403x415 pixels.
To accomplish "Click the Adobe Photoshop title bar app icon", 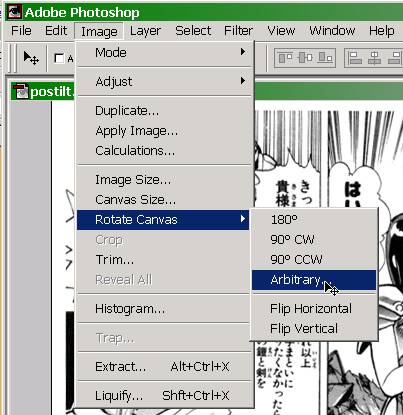I will coord(14,12).
